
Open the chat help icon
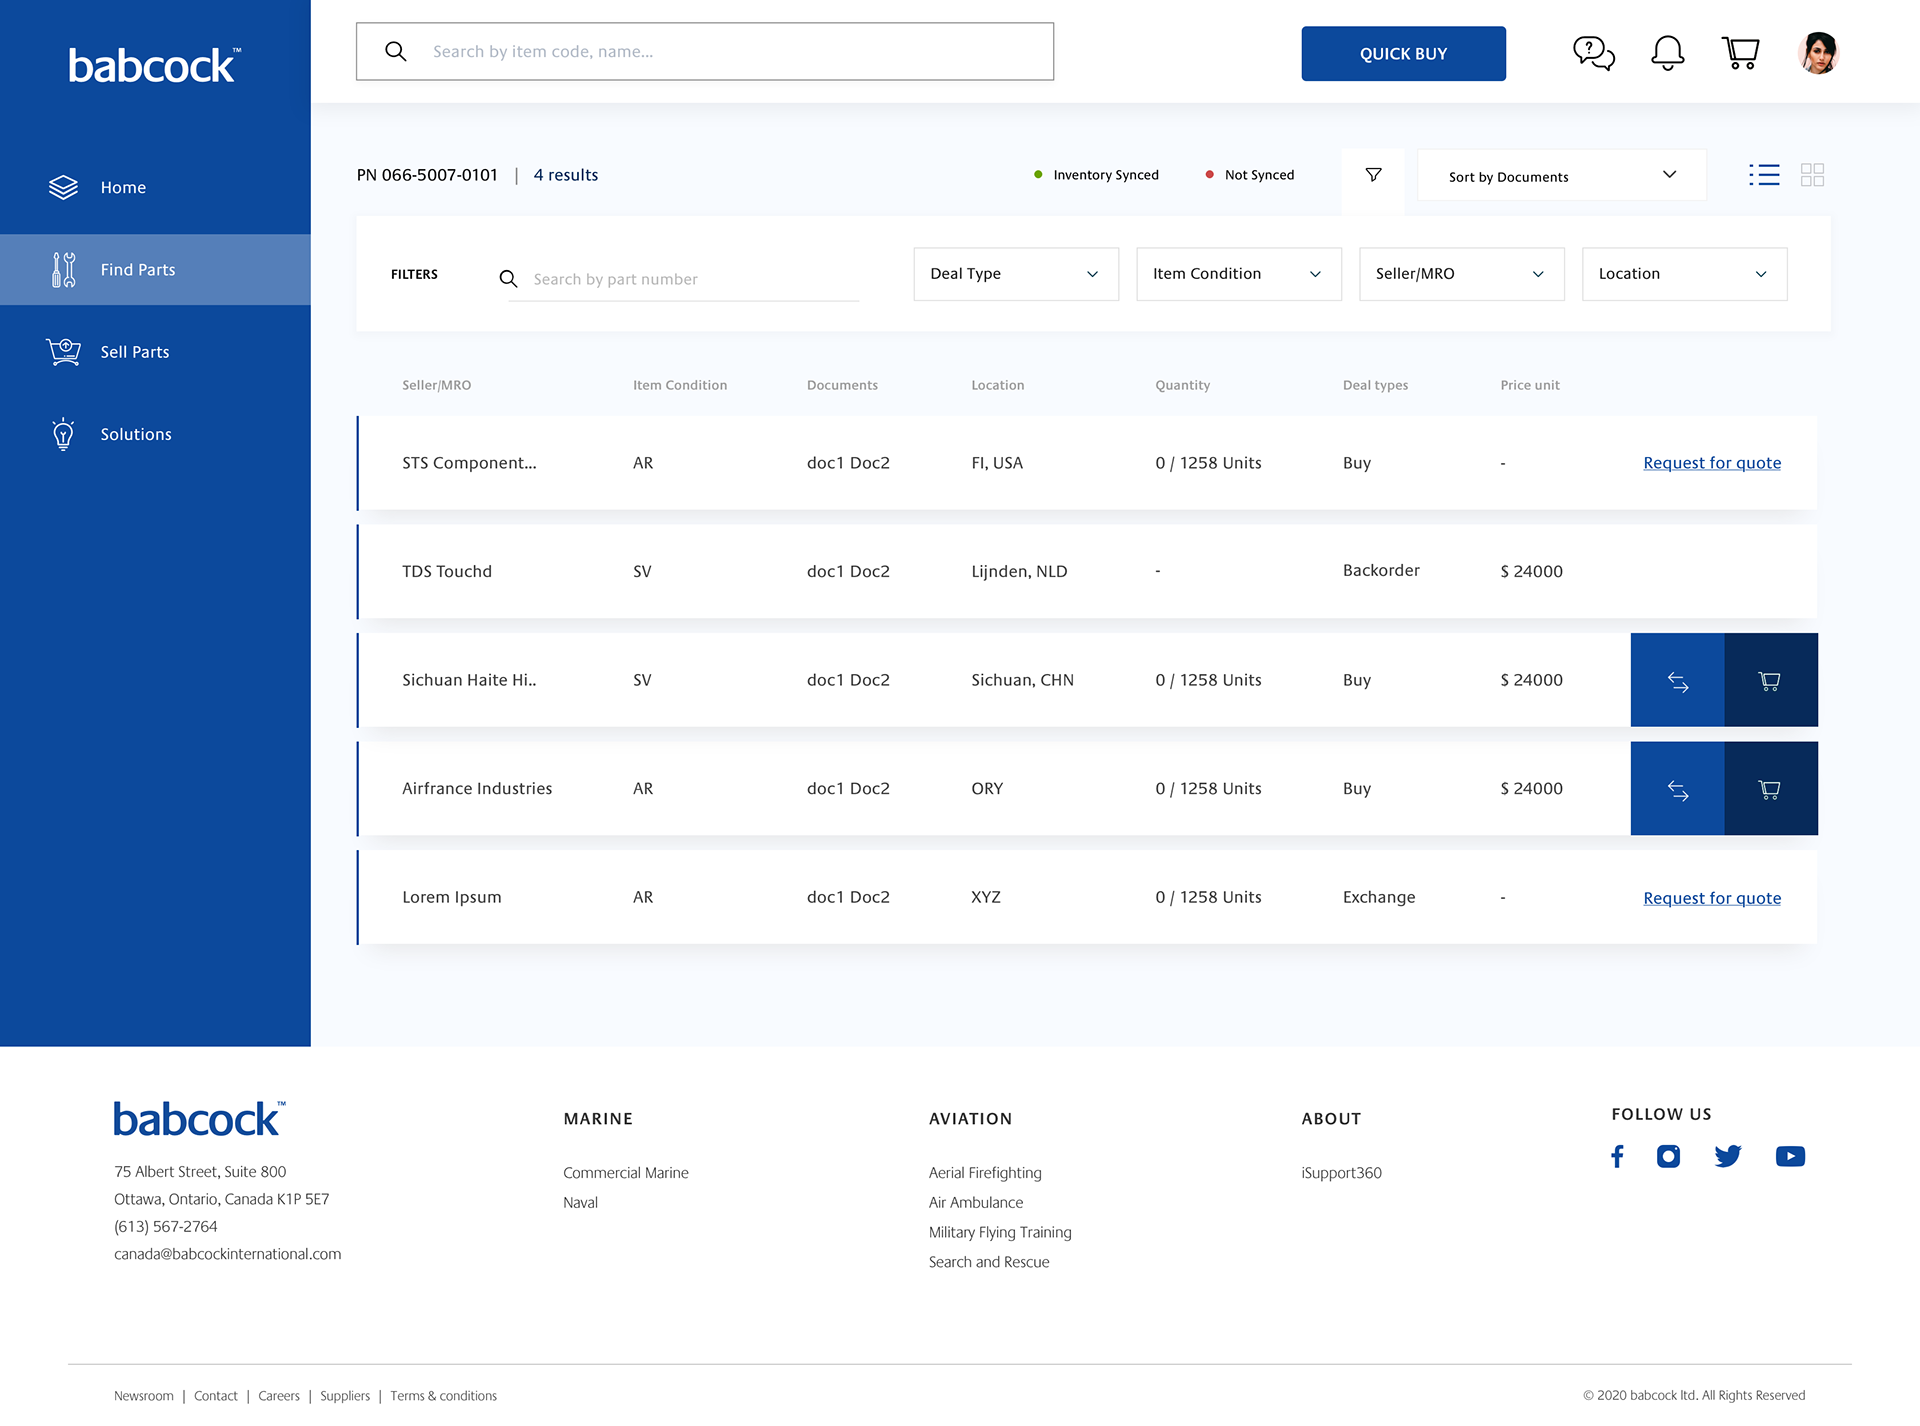(1593, 53)
